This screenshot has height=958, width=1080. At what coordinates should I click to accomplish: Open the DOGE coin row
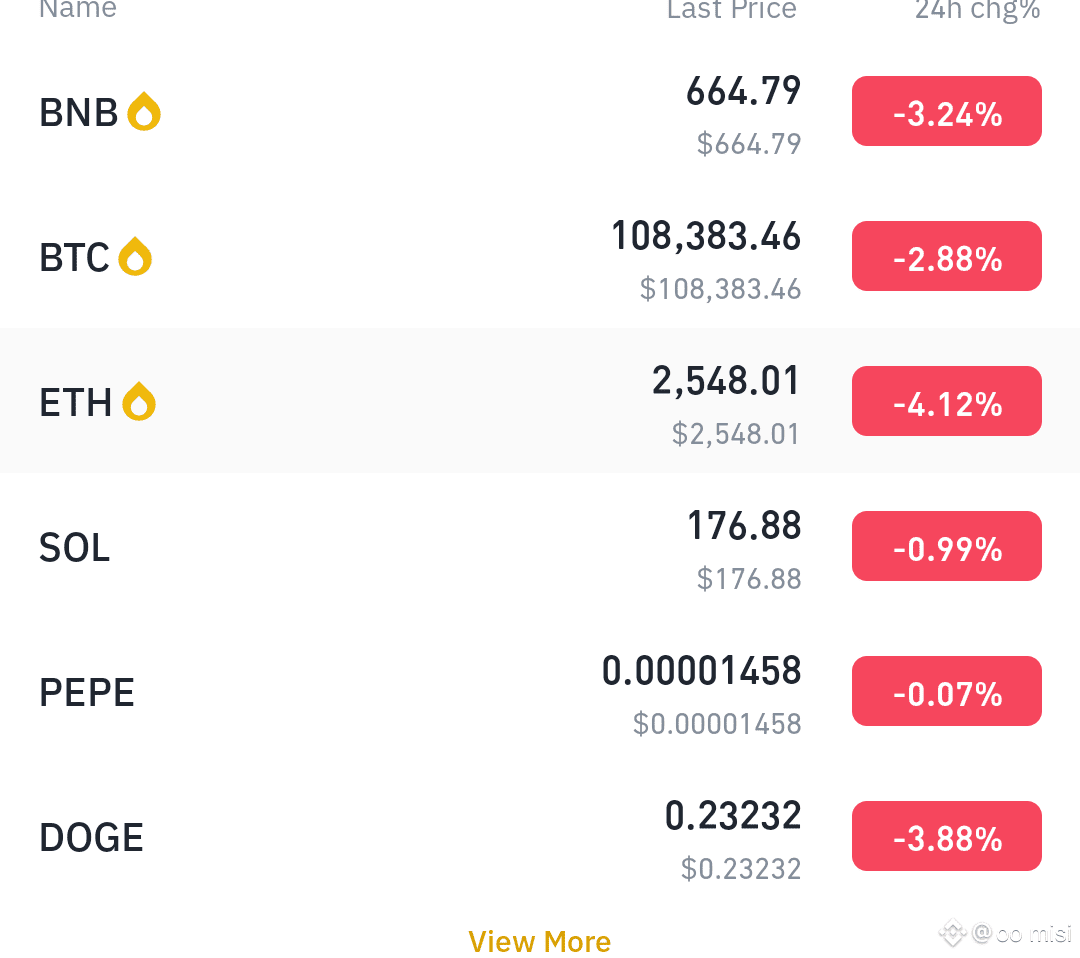540,836
